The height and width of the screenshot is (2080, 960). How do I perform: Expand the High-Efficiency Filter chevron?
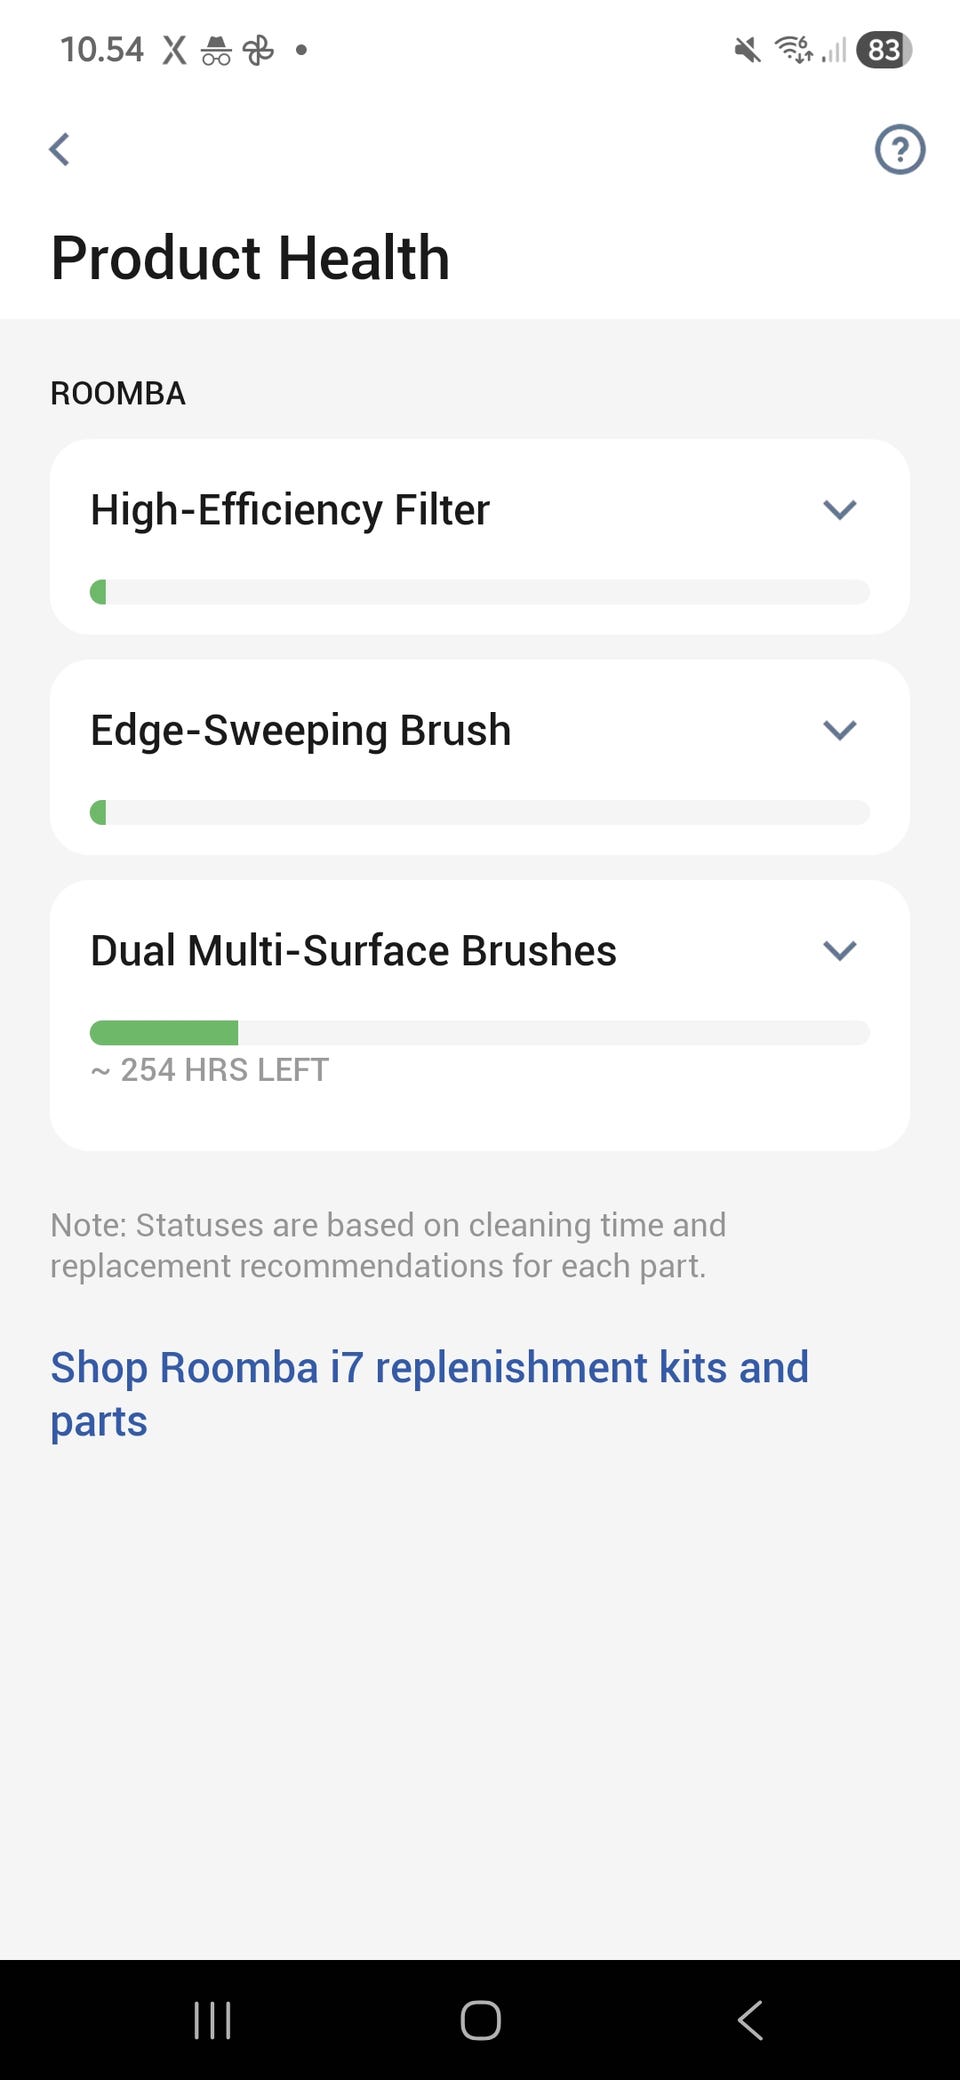[839, 510]
